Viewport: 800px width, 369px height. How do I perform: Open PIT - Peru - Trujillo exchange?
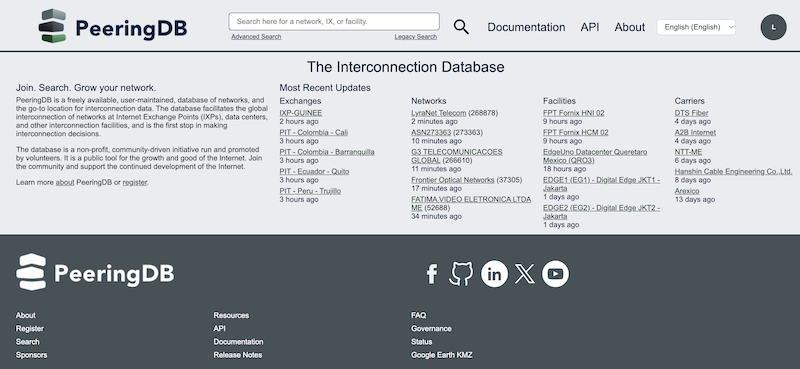(x=310, y=191)
